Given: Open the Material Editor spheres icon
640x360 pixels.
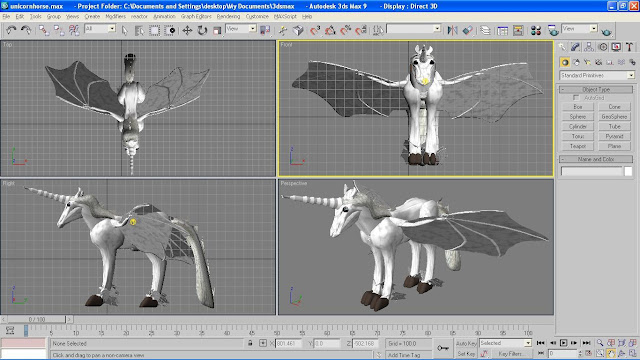Looking at the screenshot, I should tap(536, 30).
